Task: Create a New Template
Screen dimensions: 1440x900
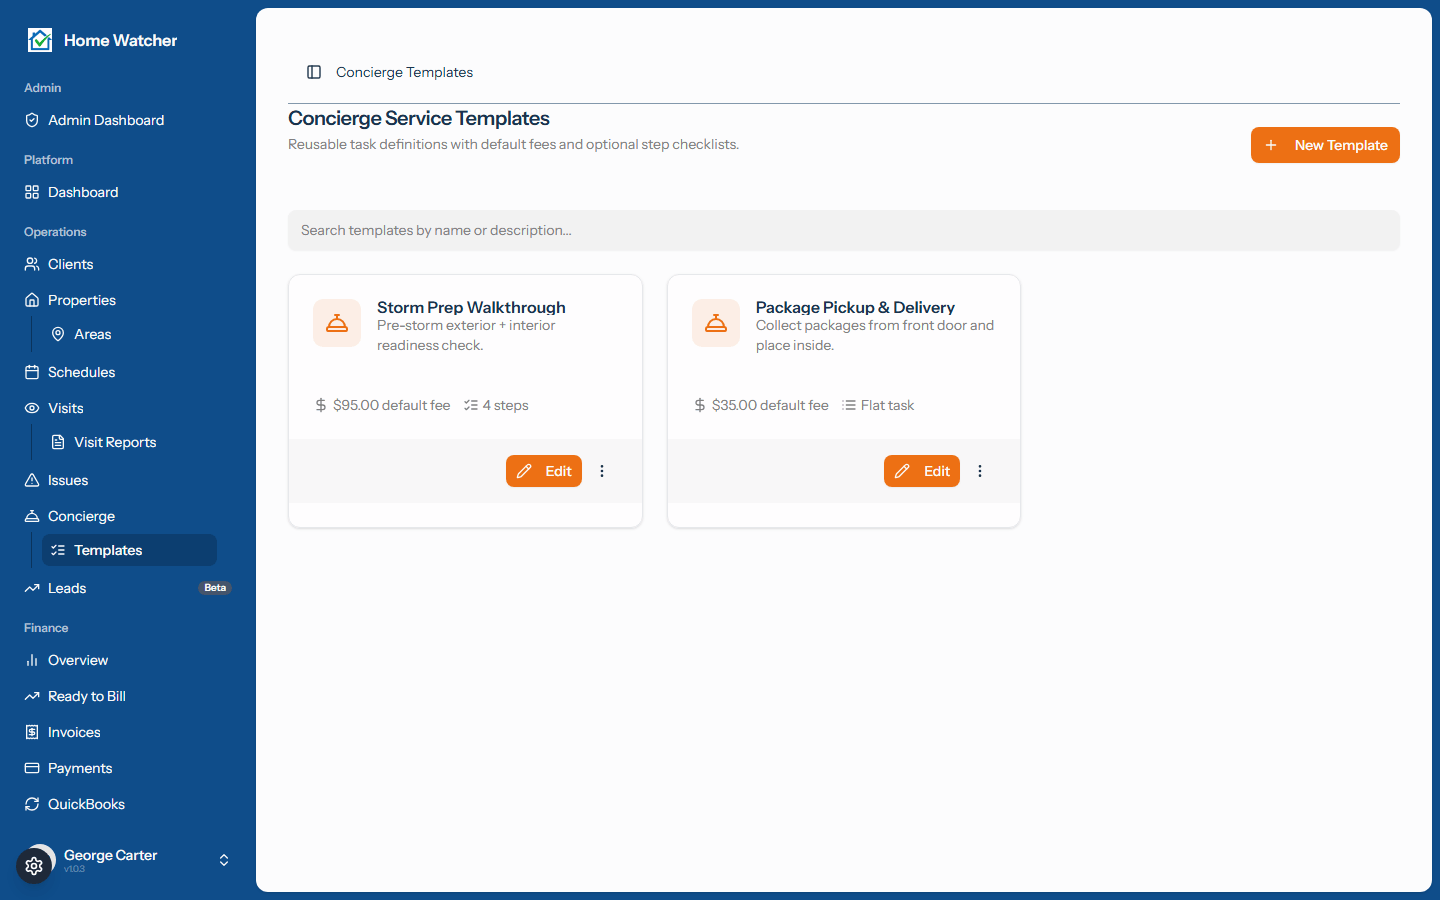Action: point(1325,145)
